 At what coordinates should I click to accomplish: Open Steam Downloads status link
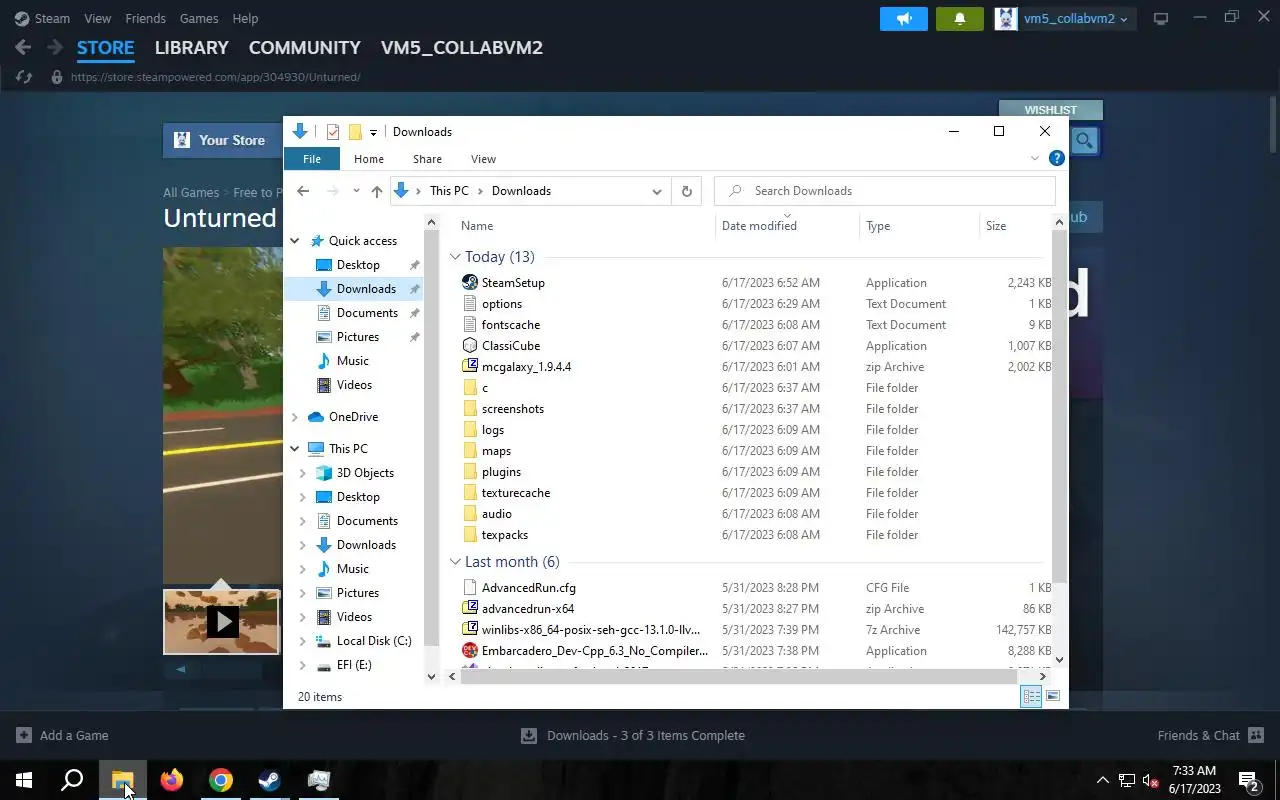pos(633,735)
